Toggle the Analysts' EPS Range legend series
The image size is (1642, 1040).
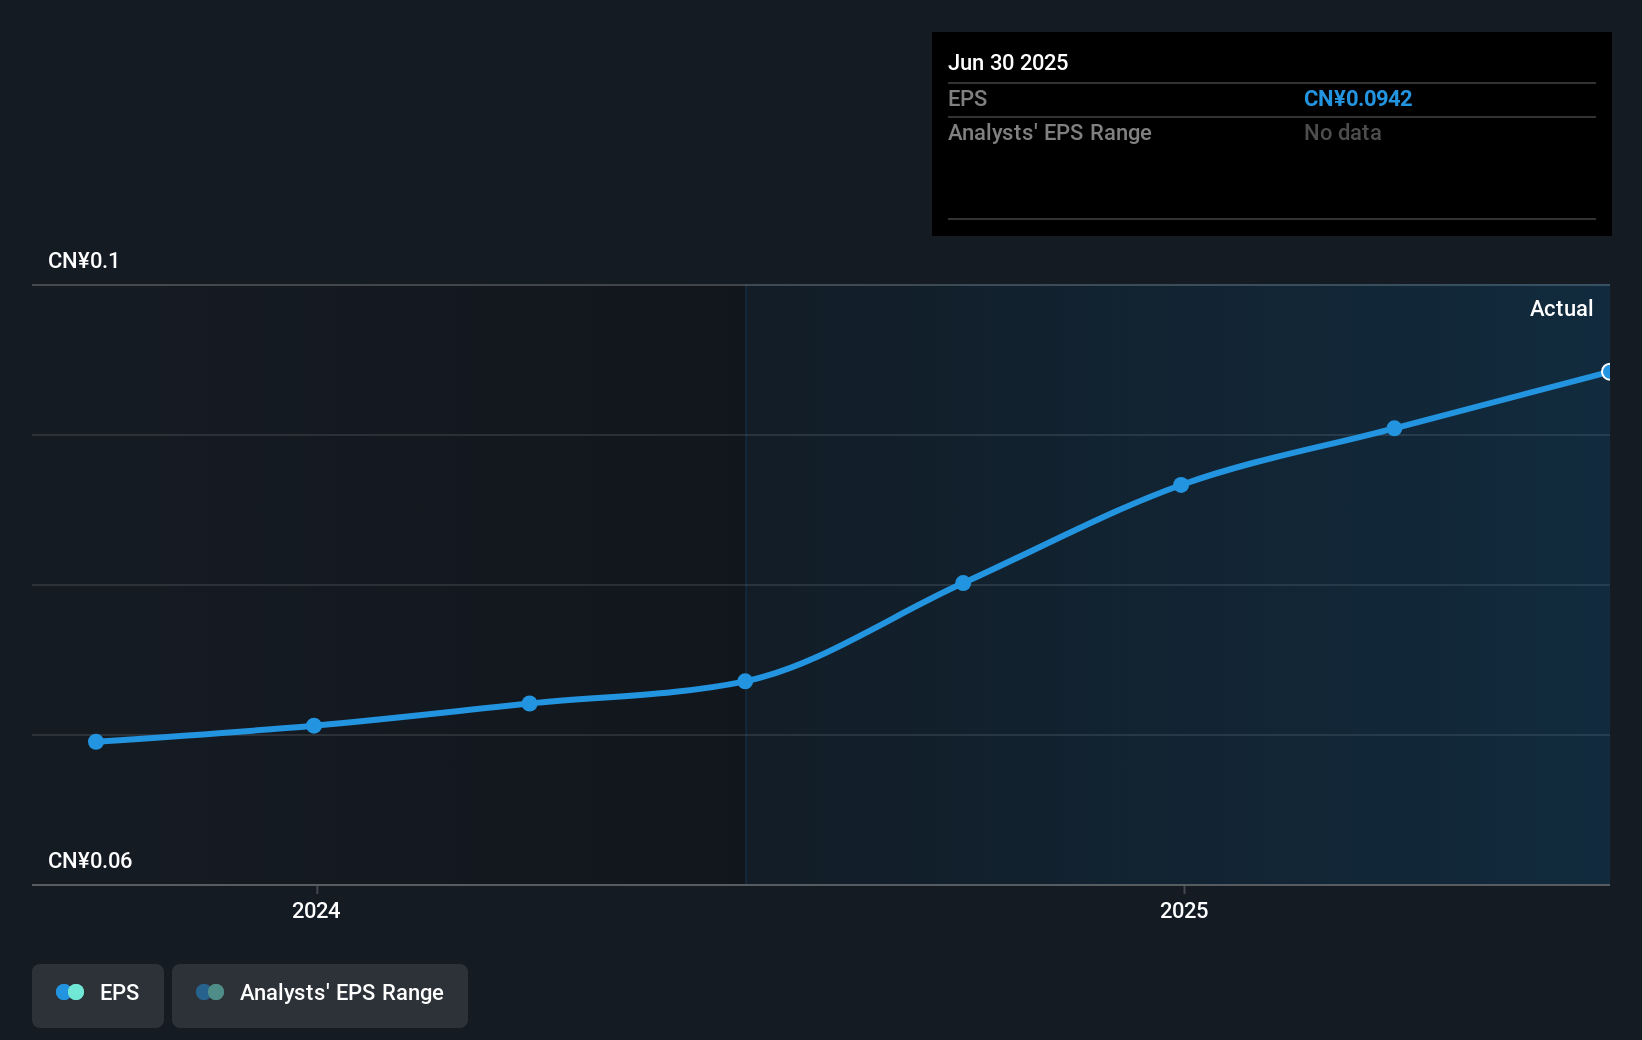point(320,995)
